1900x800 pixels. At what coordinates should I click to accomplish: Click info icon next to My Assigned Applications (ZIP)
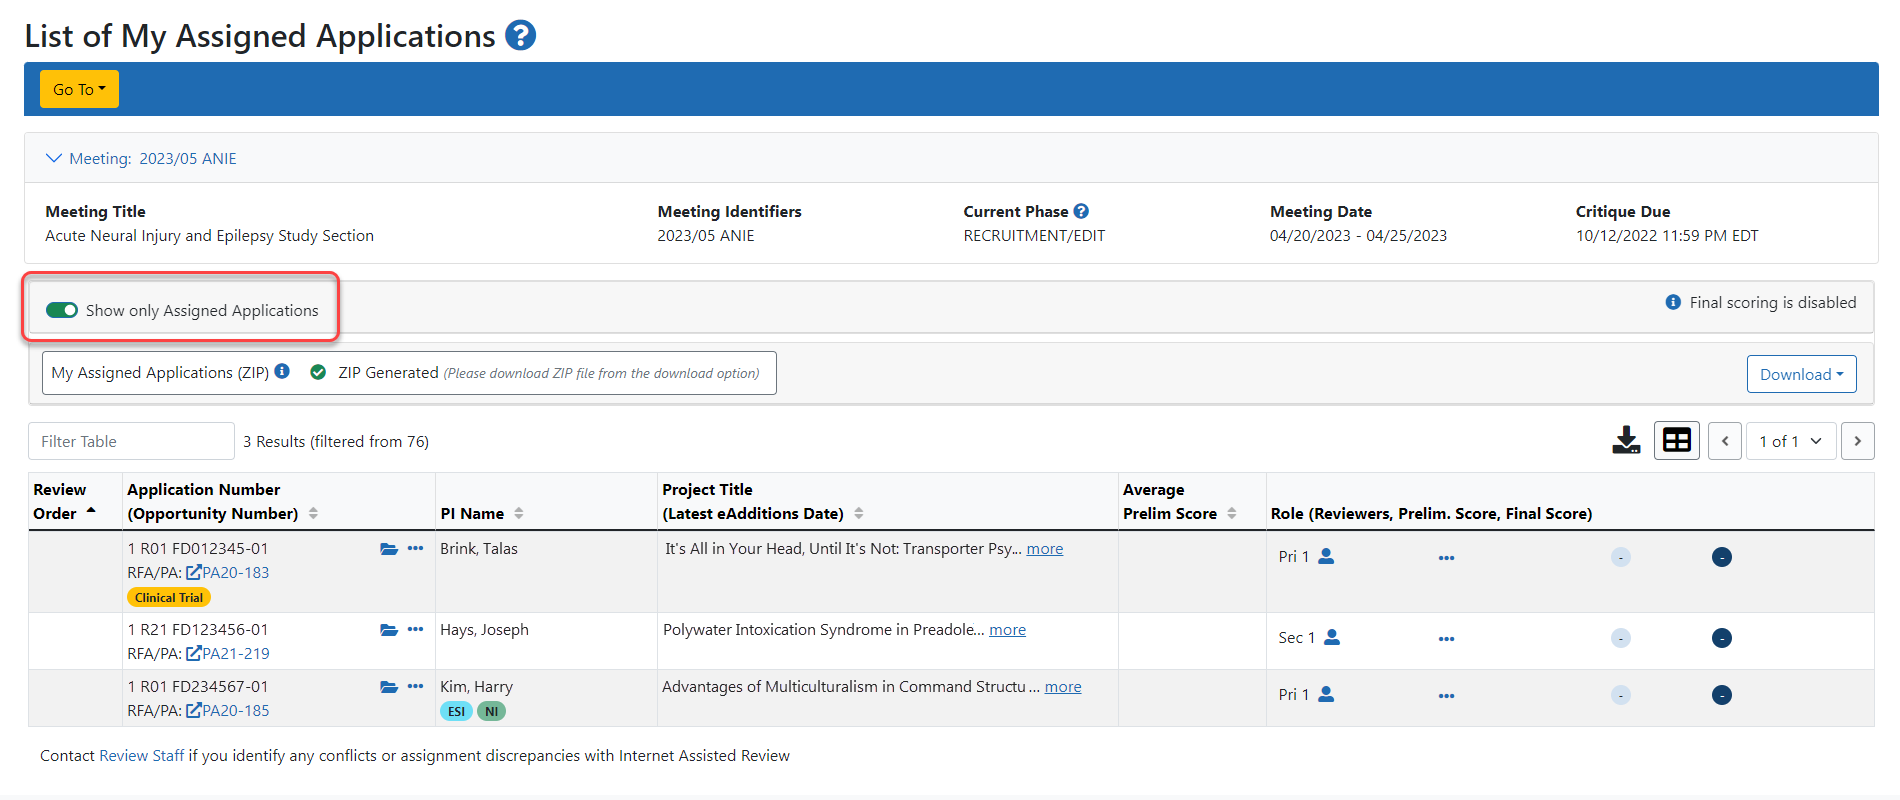click(x=282, y=372)
